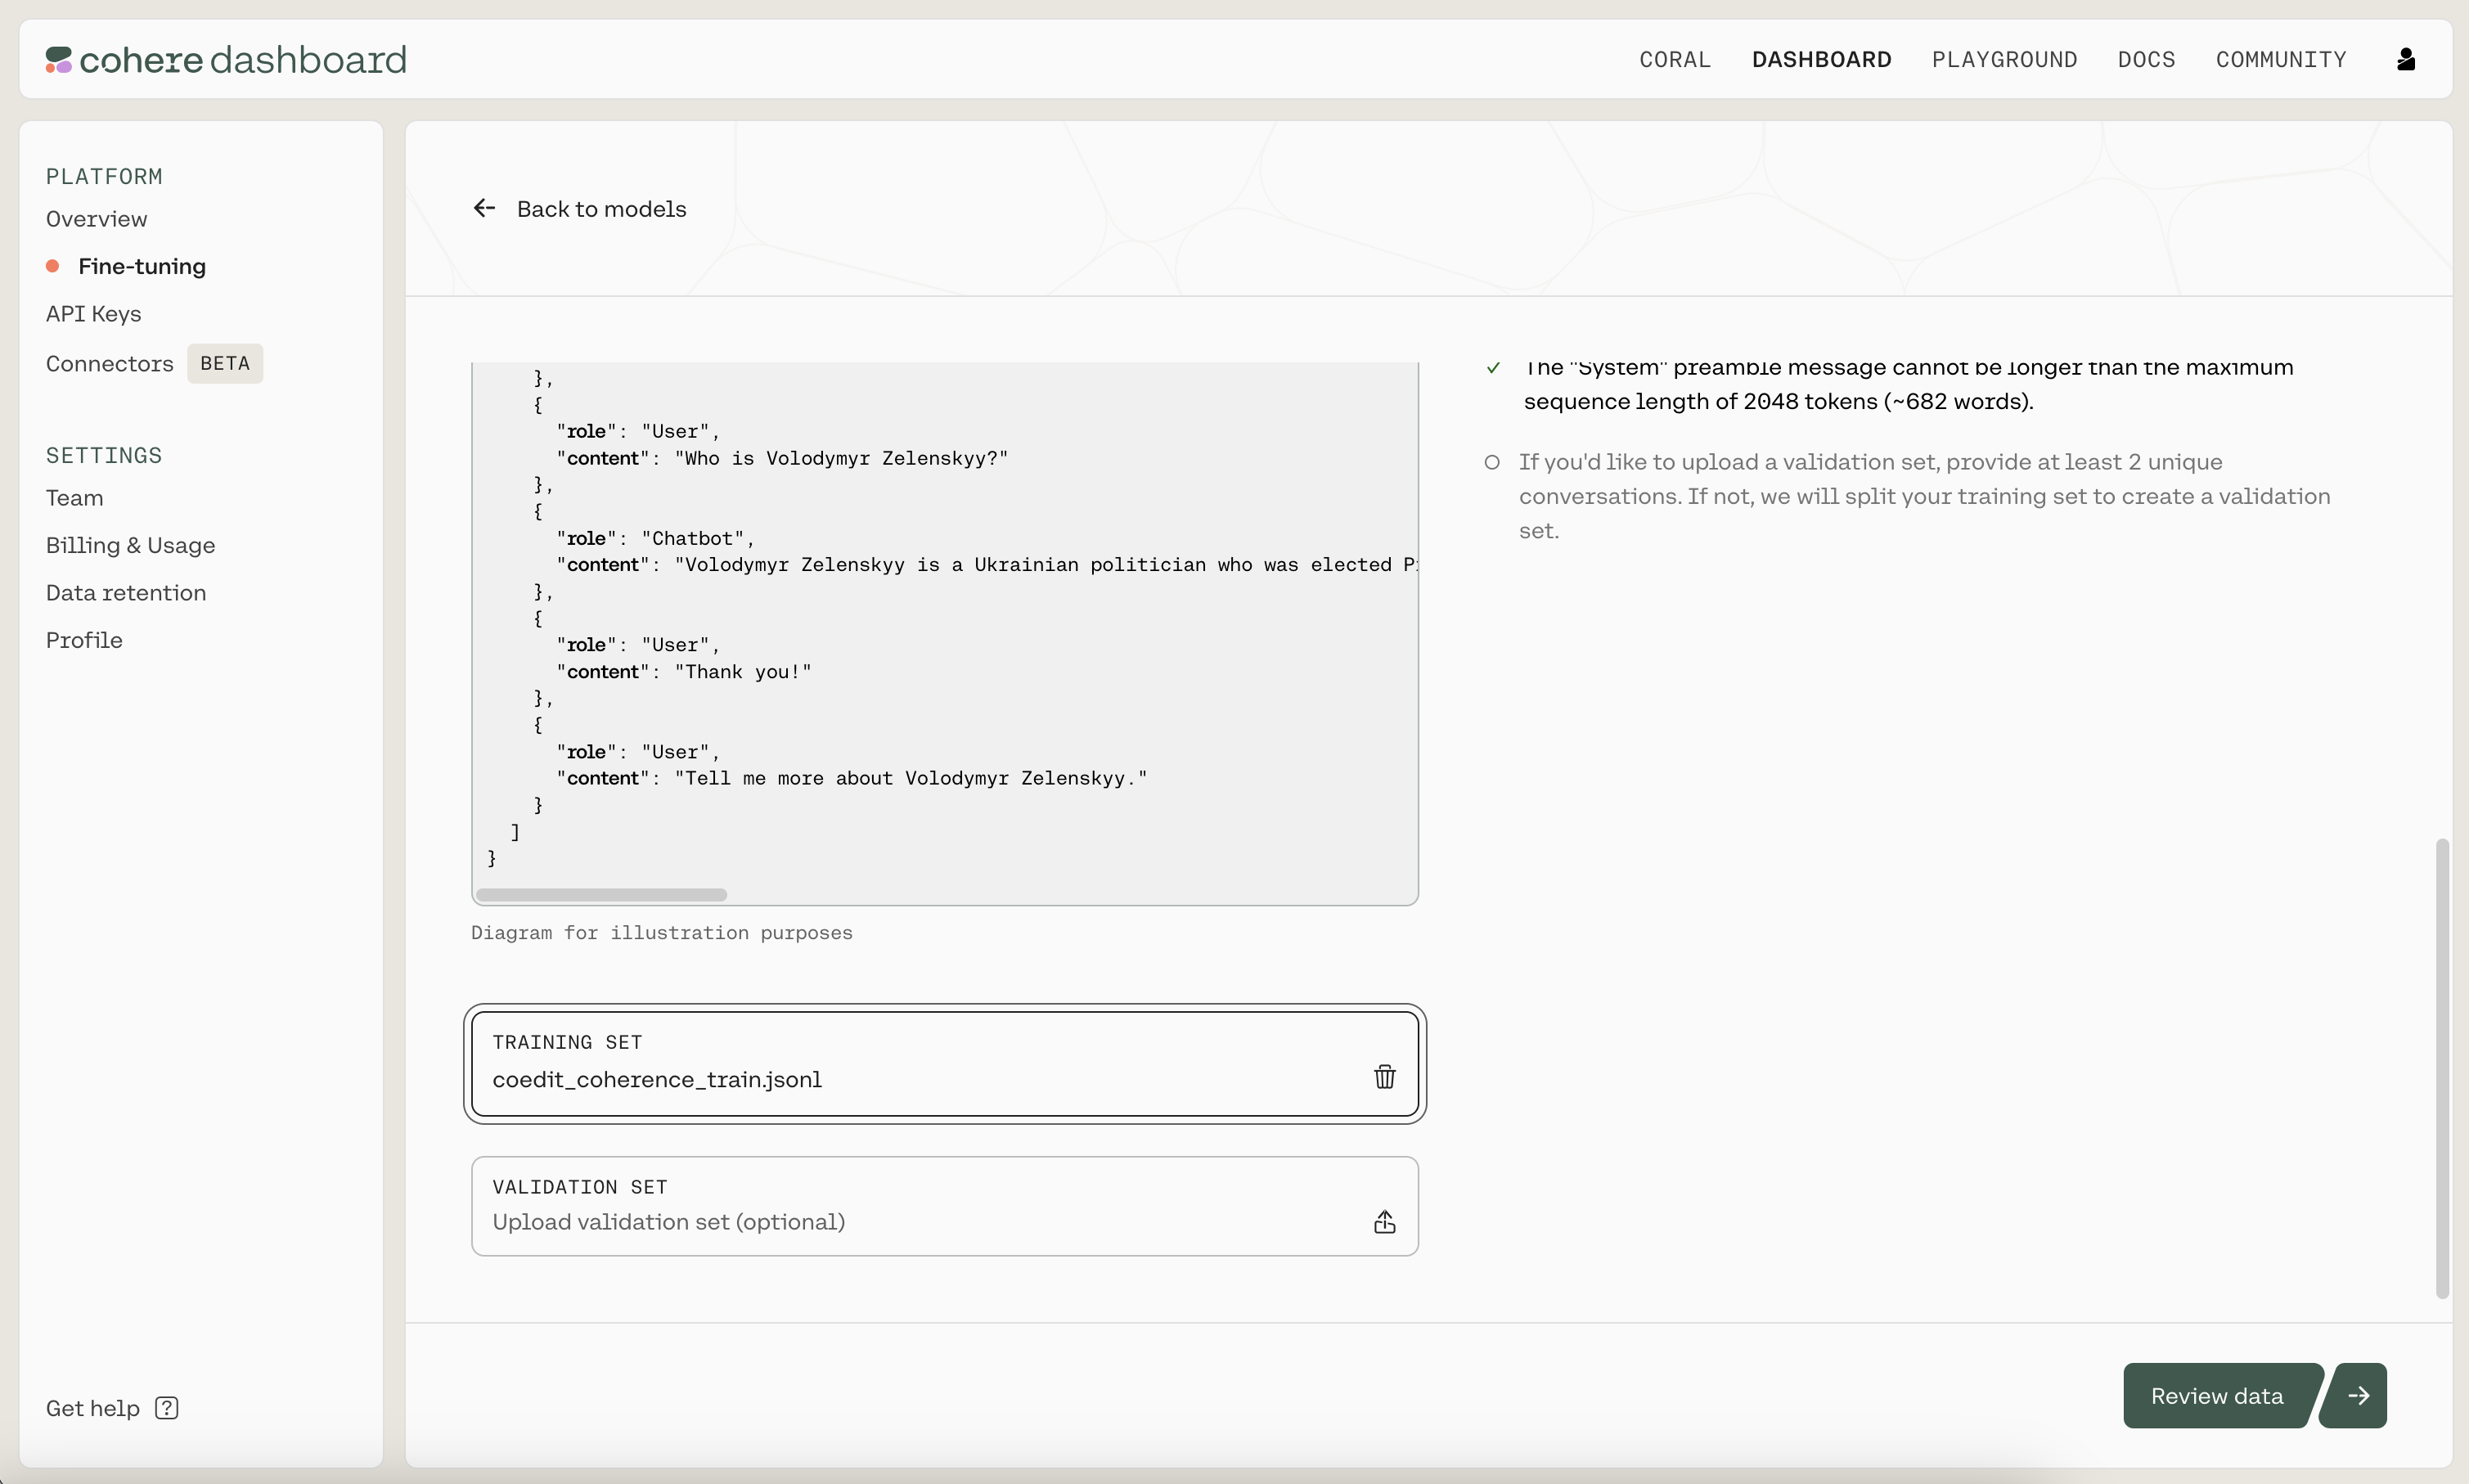This screenshot has width=2469, height=1484.
Task: Click the Cohere logo icon
Action: (59, 60)
